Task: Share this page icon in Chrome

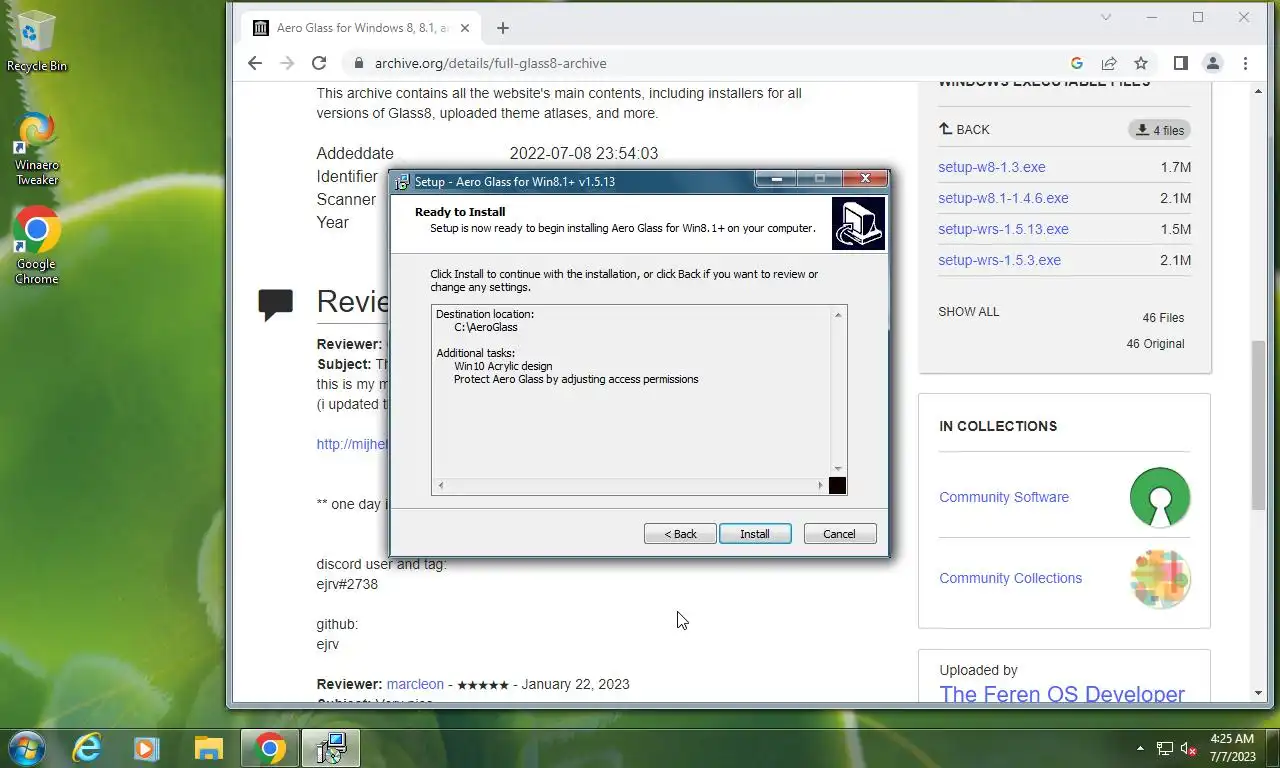Action: [x=1109, y=63]
